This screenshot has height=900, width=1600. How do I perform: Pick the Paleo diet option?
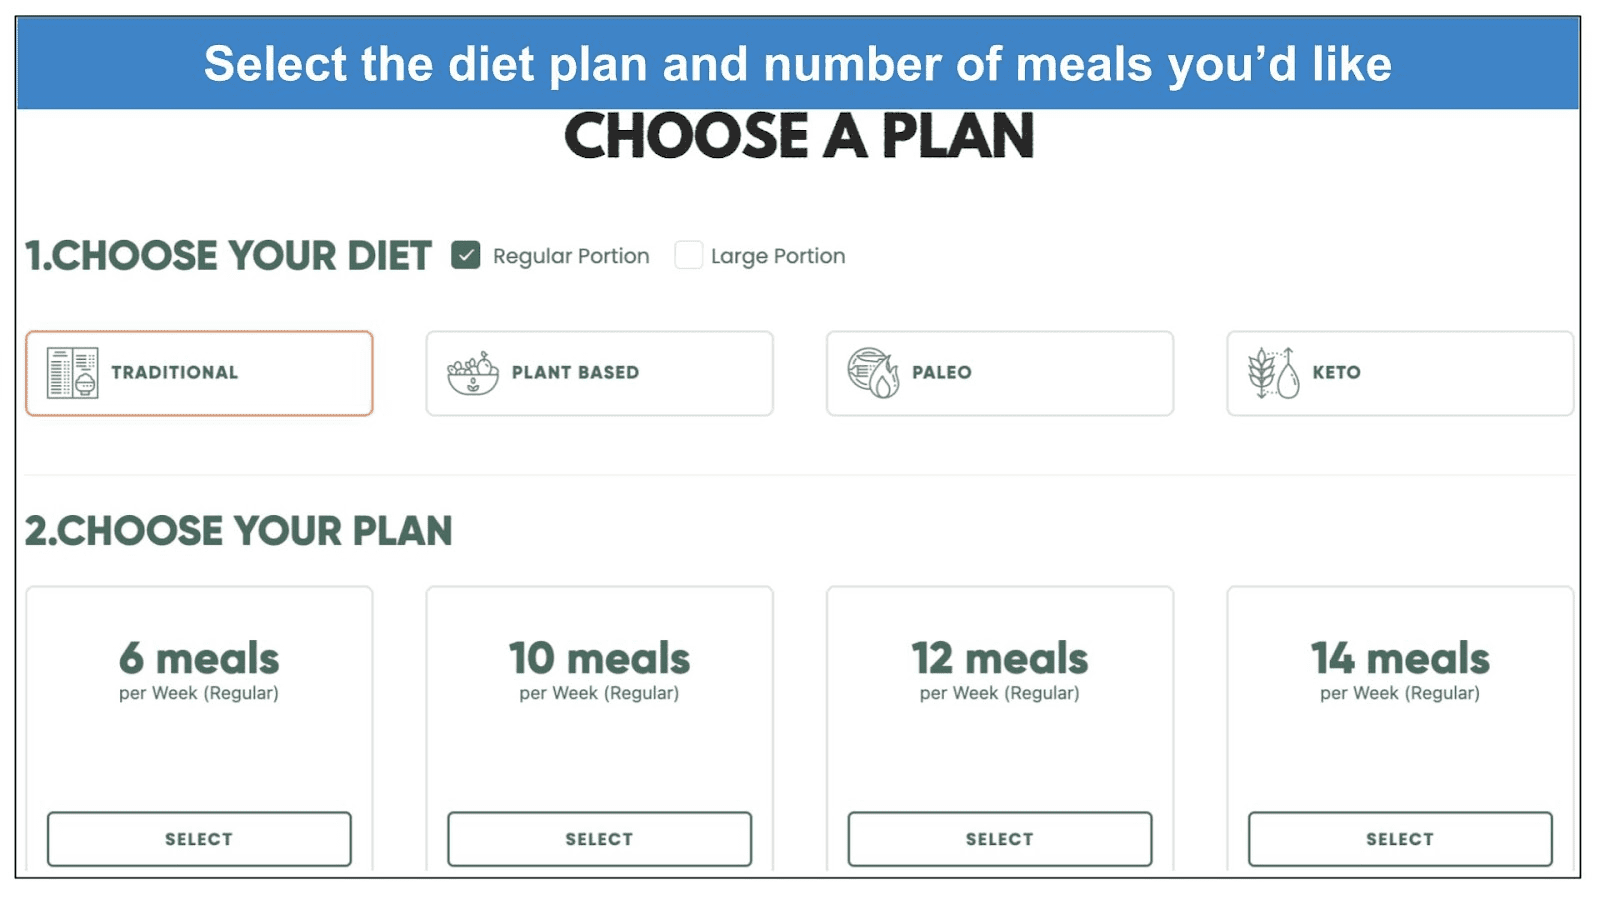[x=1000, y=373]
